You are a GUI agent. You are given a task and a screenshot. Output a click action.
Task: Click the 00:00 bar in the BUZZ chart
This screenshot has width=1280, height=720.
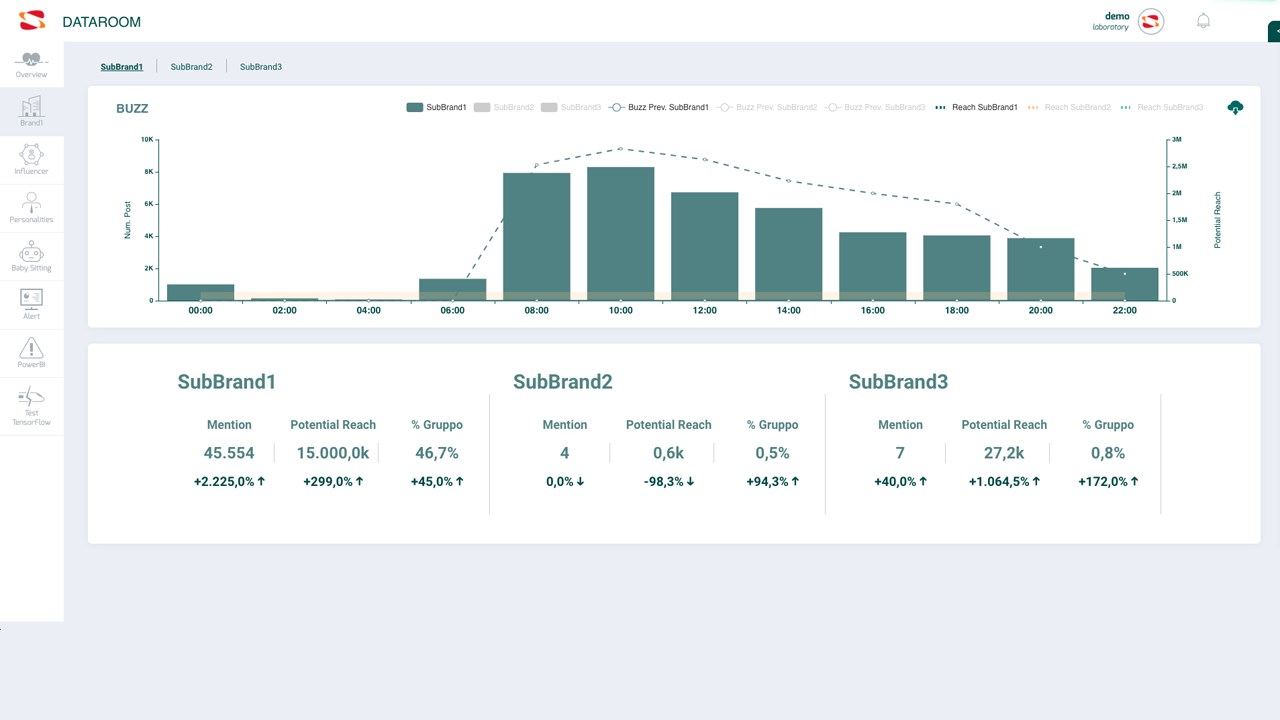click(x=200, y=292)
